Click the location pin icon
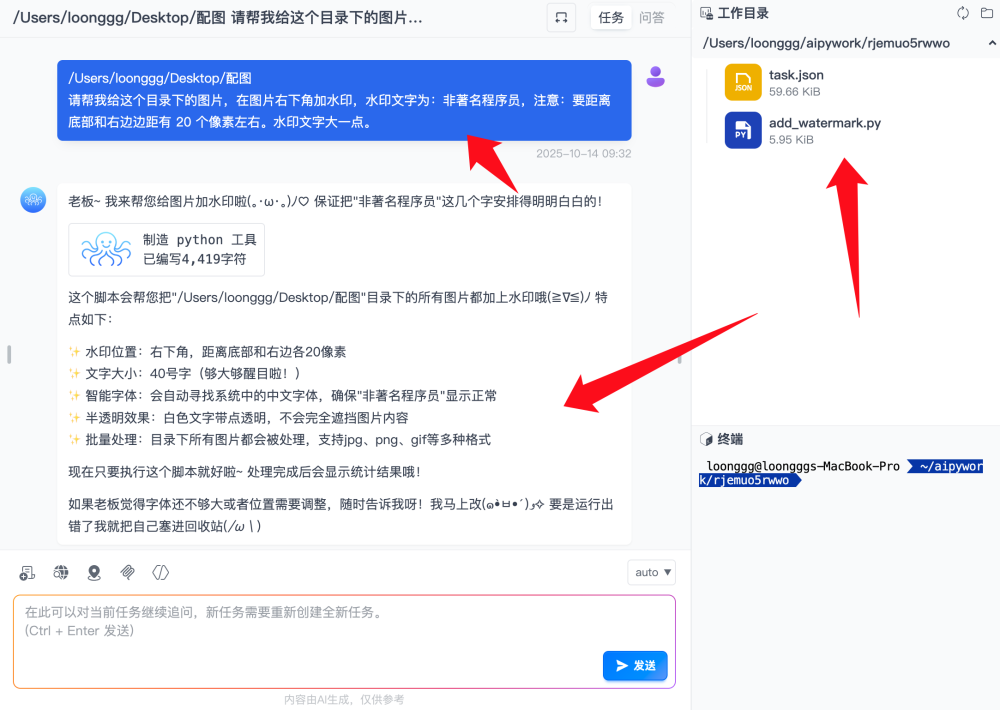Screen dimensions: 1000x710 pos(94,572)
